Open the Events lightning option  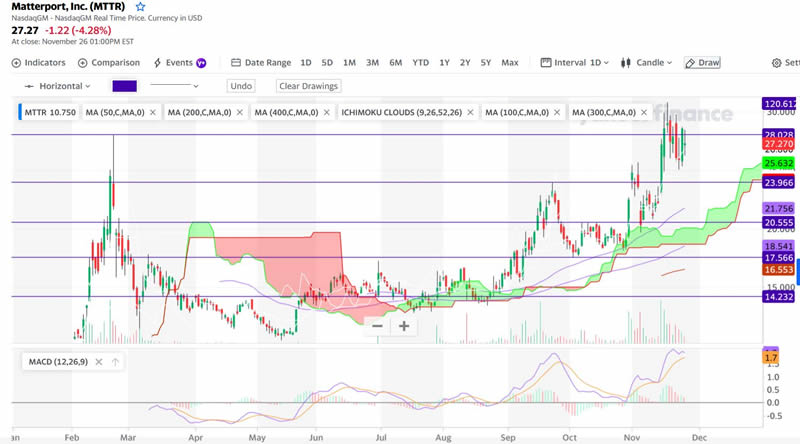click(x=157, y=62)
